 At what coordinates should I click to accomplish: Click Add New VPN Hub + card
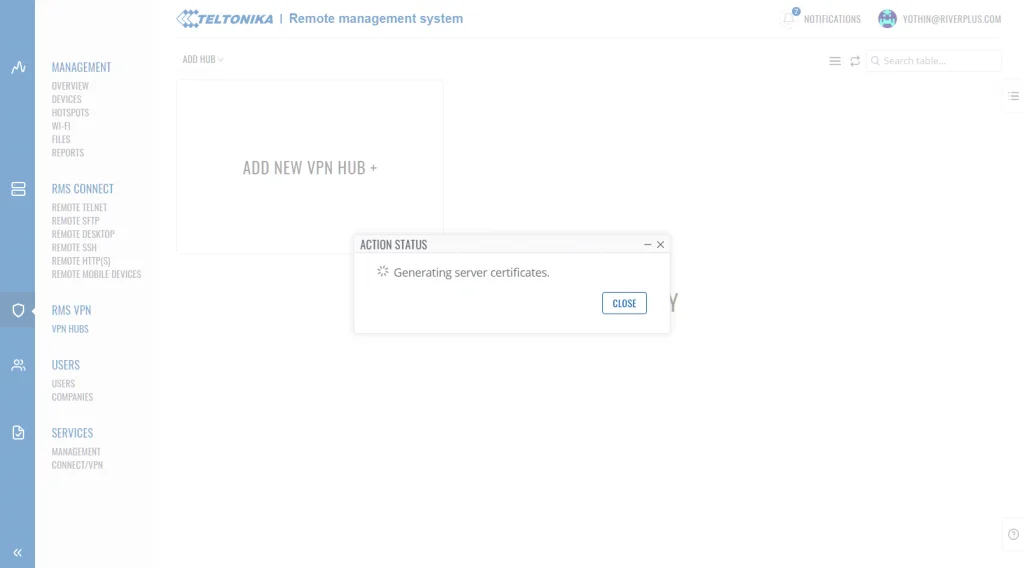point(310,168)
